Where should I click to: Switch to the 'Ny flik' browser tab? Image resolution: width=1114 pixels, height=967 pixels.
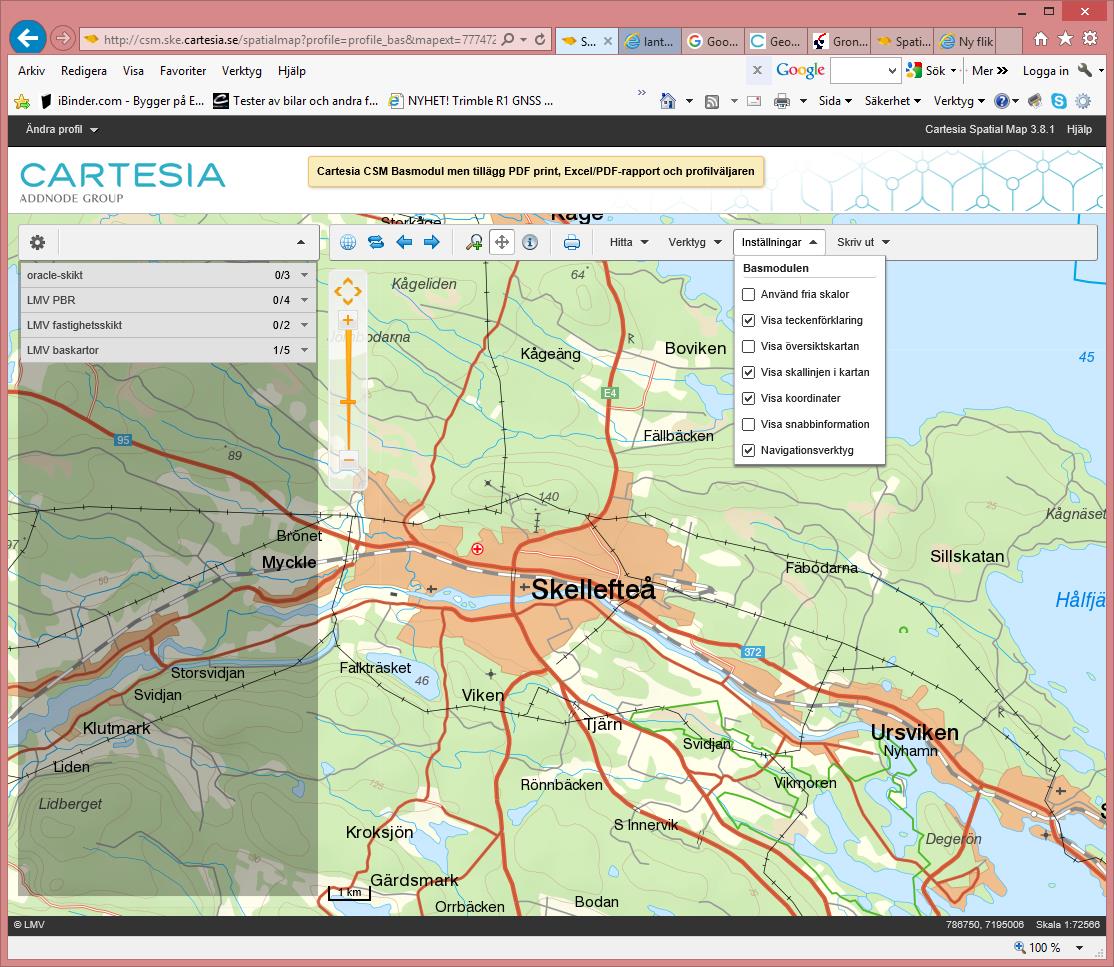[966, 41]
